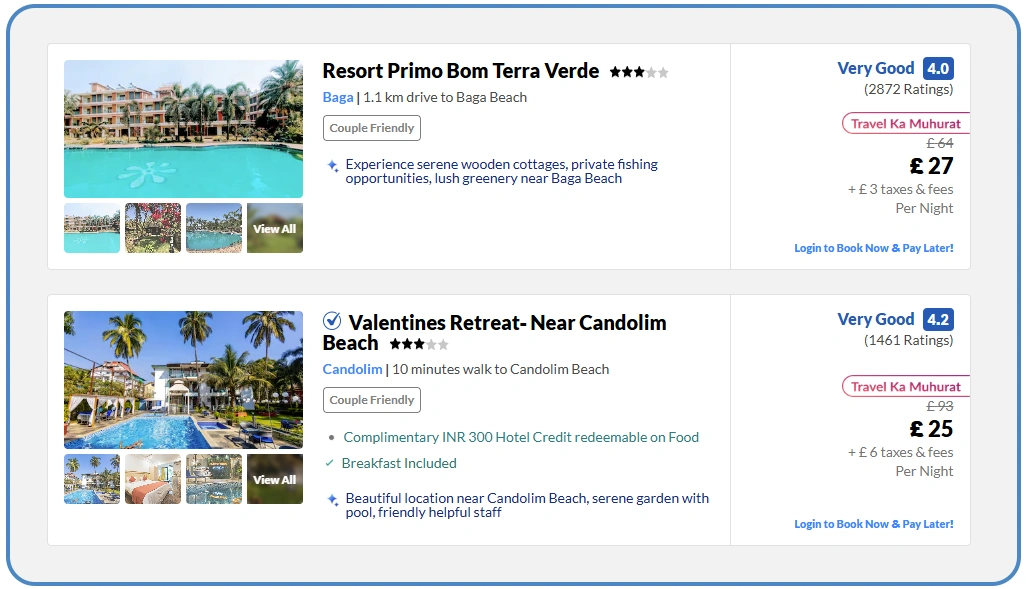1026x589 pixels.
Task: Open the main pool photo of Resort Primo
Action: pos(183,129)
